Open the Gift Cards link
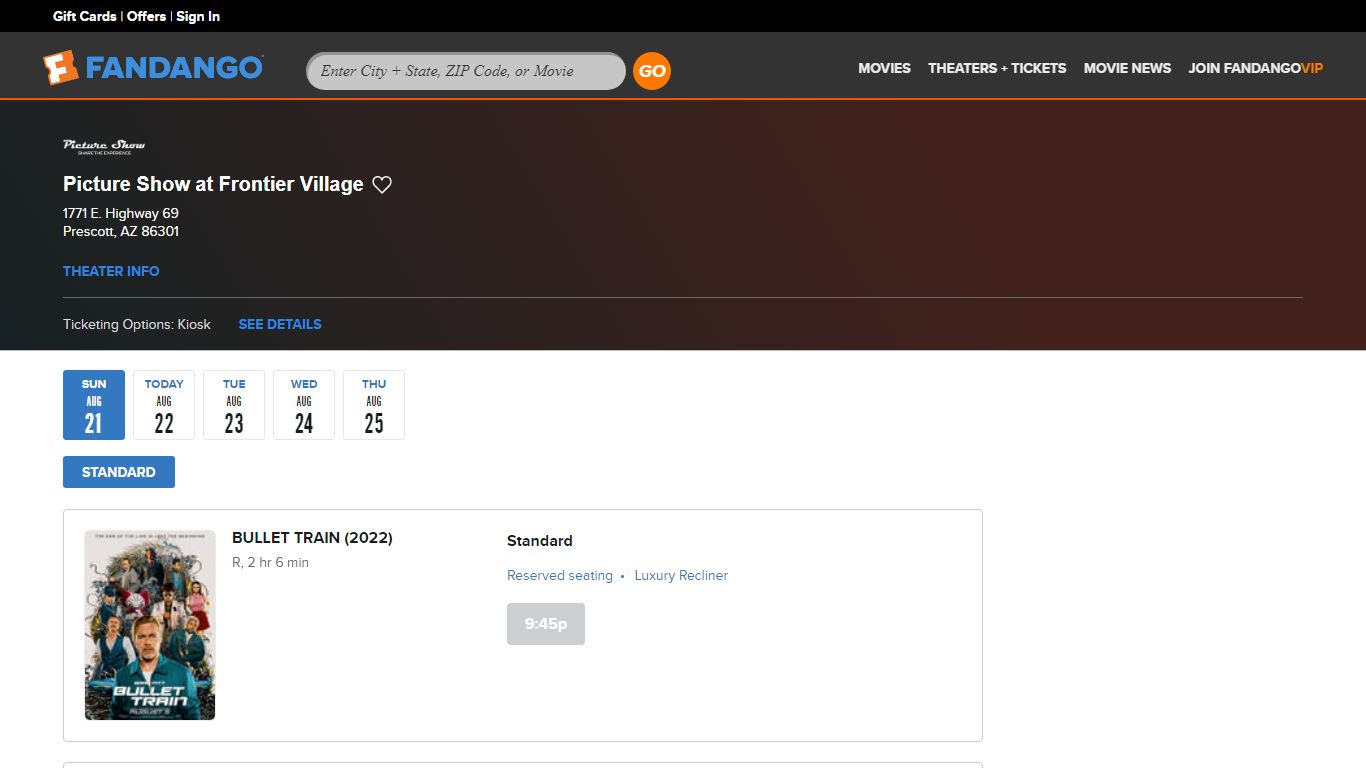The height and width of the screenshot is (768, 1366). (85, 16)
